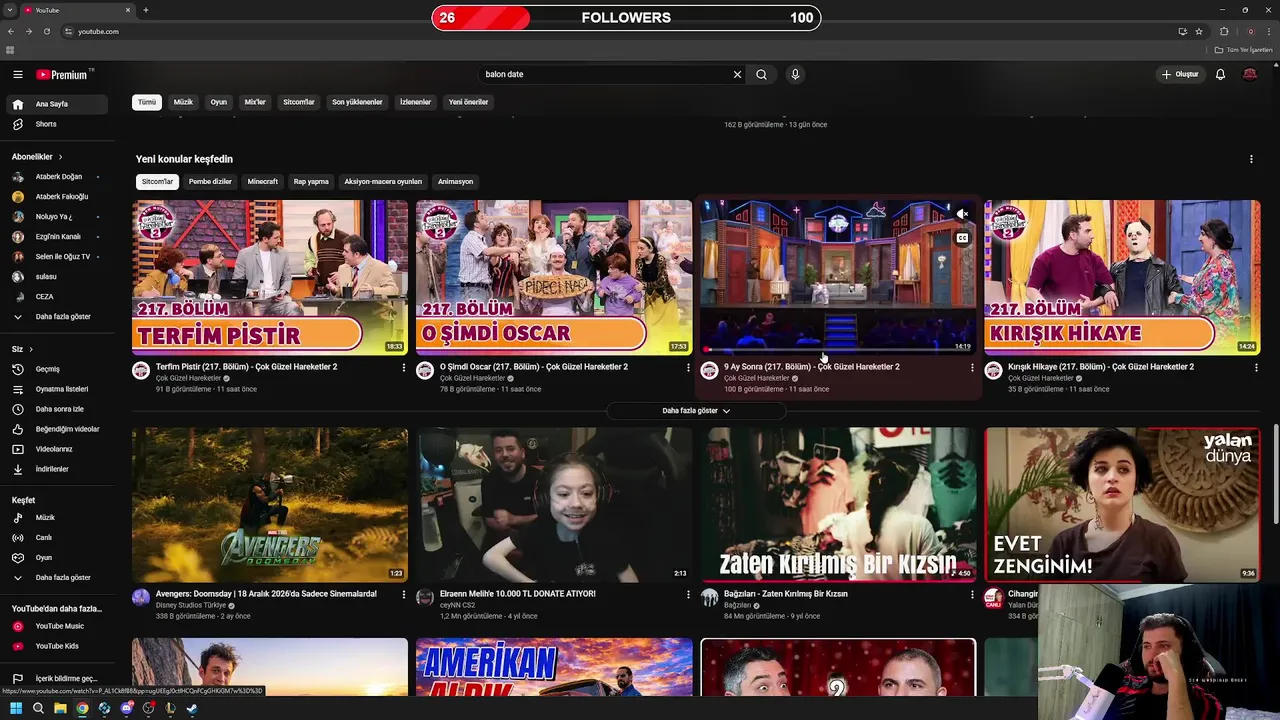Expand Daha fazla göster under subscriptions

pos(58,317)
